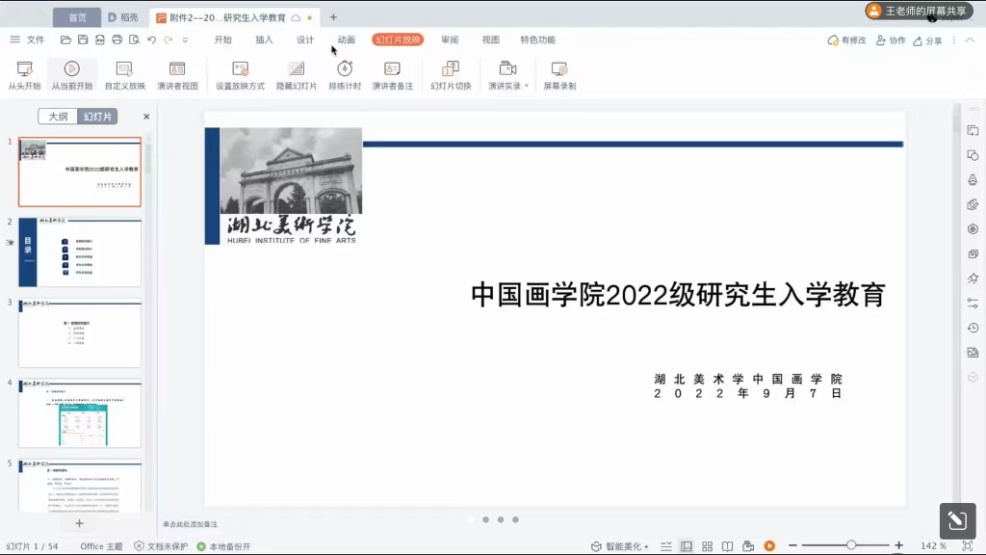Add new slide with plus button

coord(80,523)
